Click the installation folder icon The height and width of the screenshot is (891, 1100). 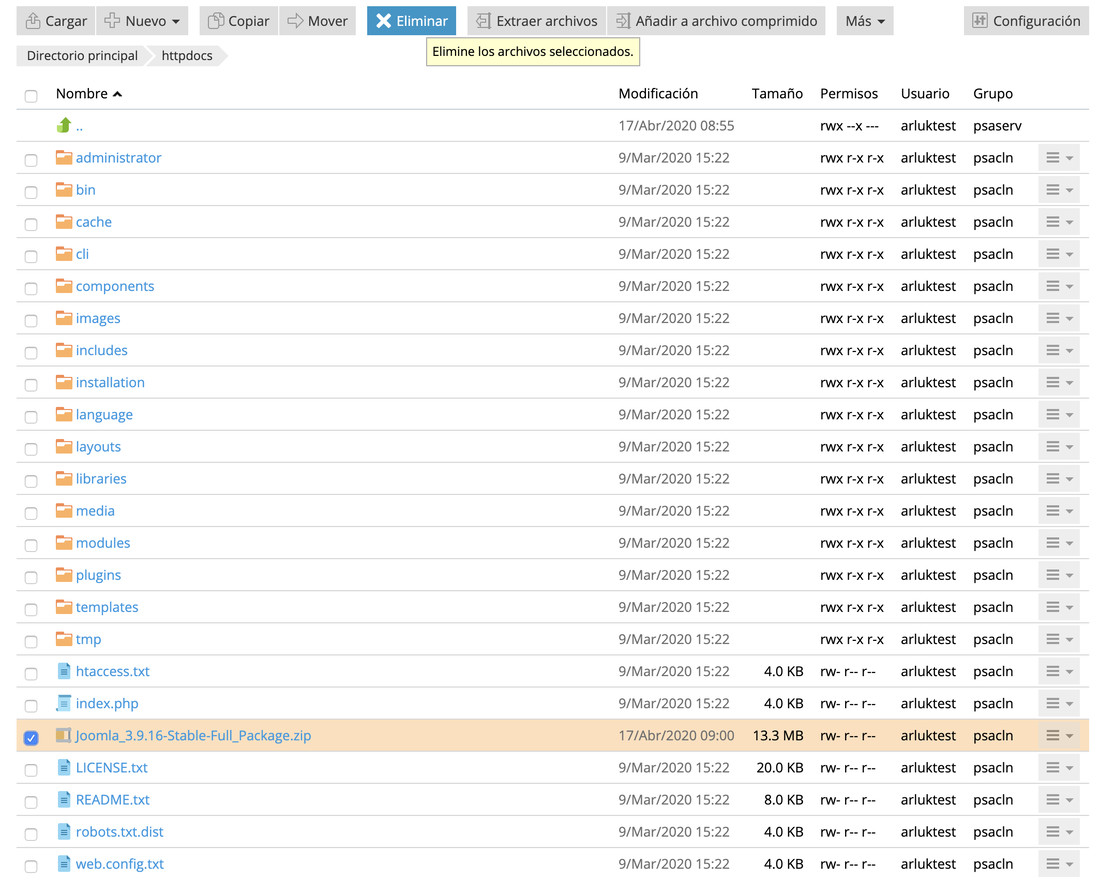(x=64, y=382)
